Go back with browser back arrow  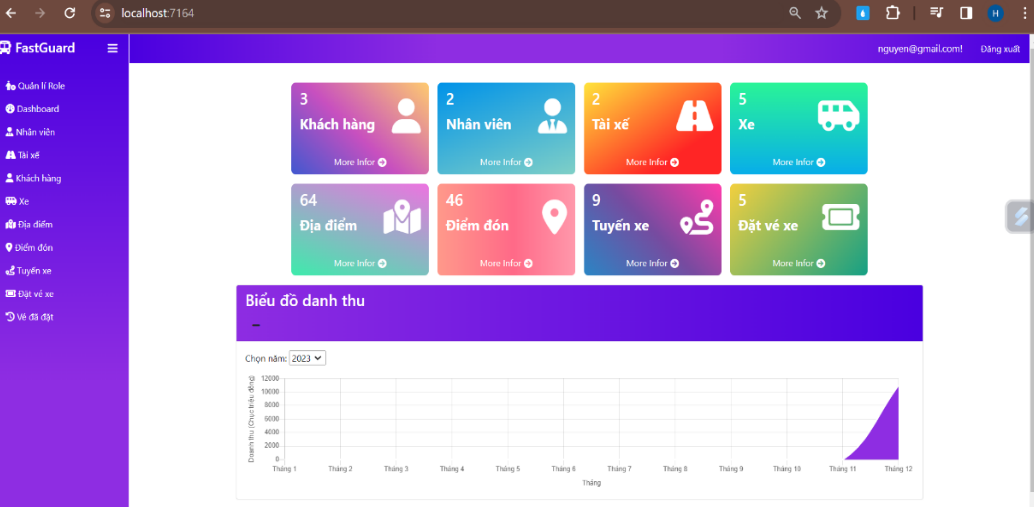11,13
